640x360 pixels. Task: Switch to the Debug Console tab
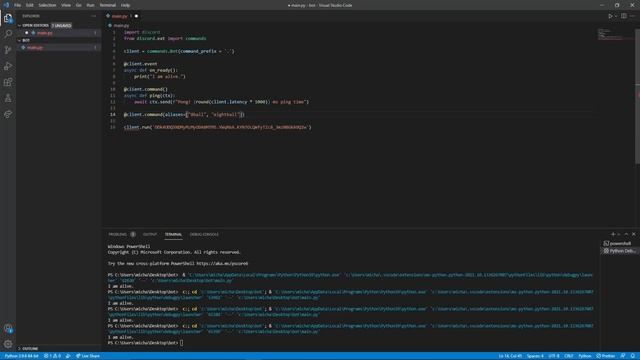tap(204, 234)
